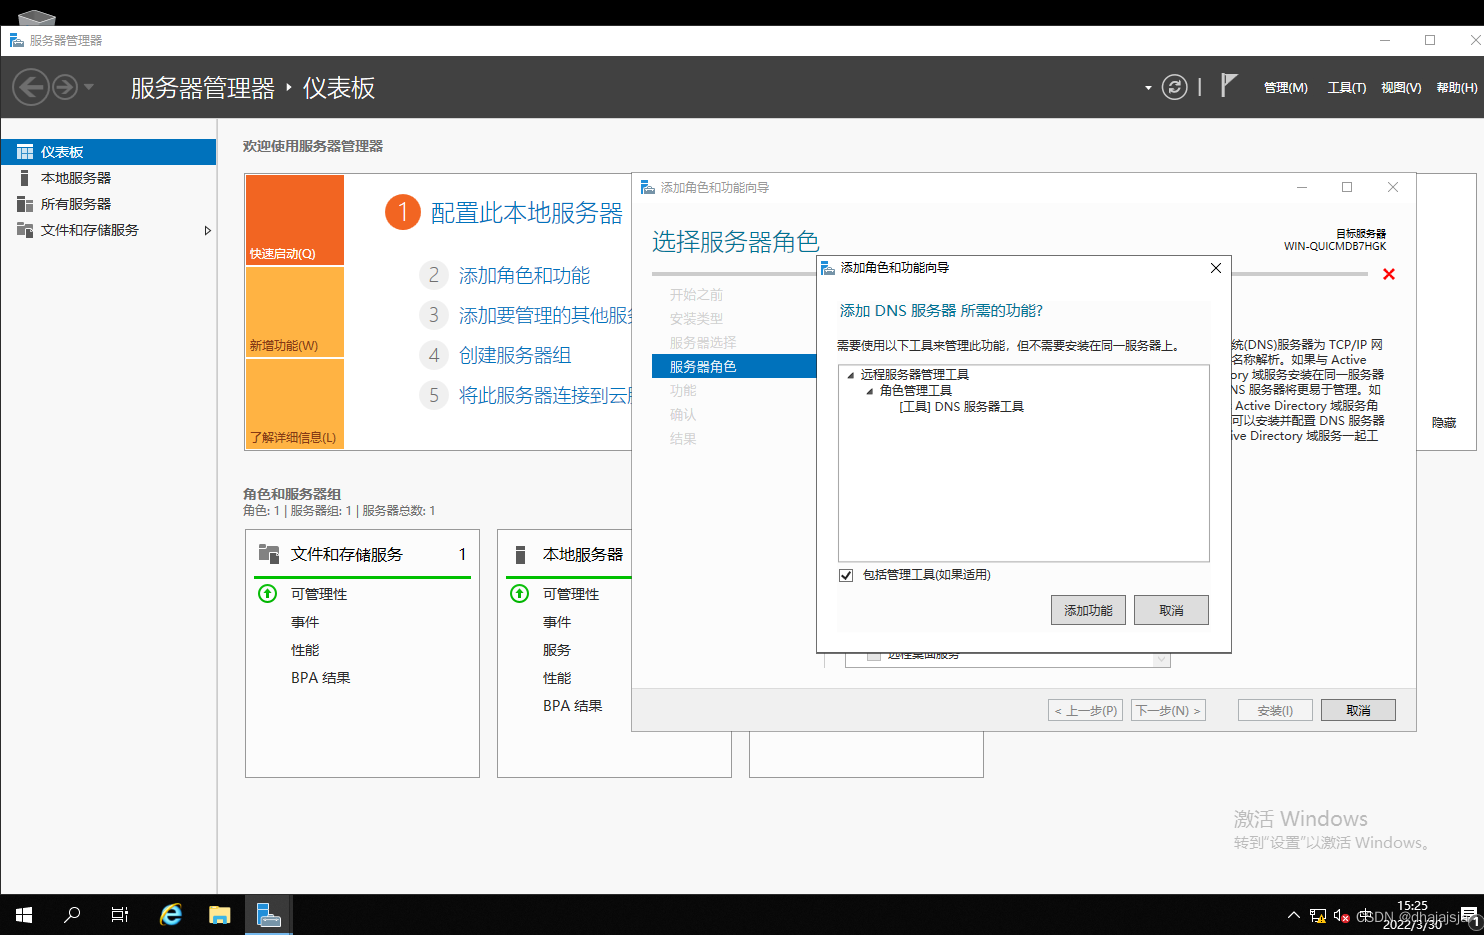This screenshot has width=1484, height=935.
Task: Click Server Manager taskbar icon
Action: [x=268, y=915]
